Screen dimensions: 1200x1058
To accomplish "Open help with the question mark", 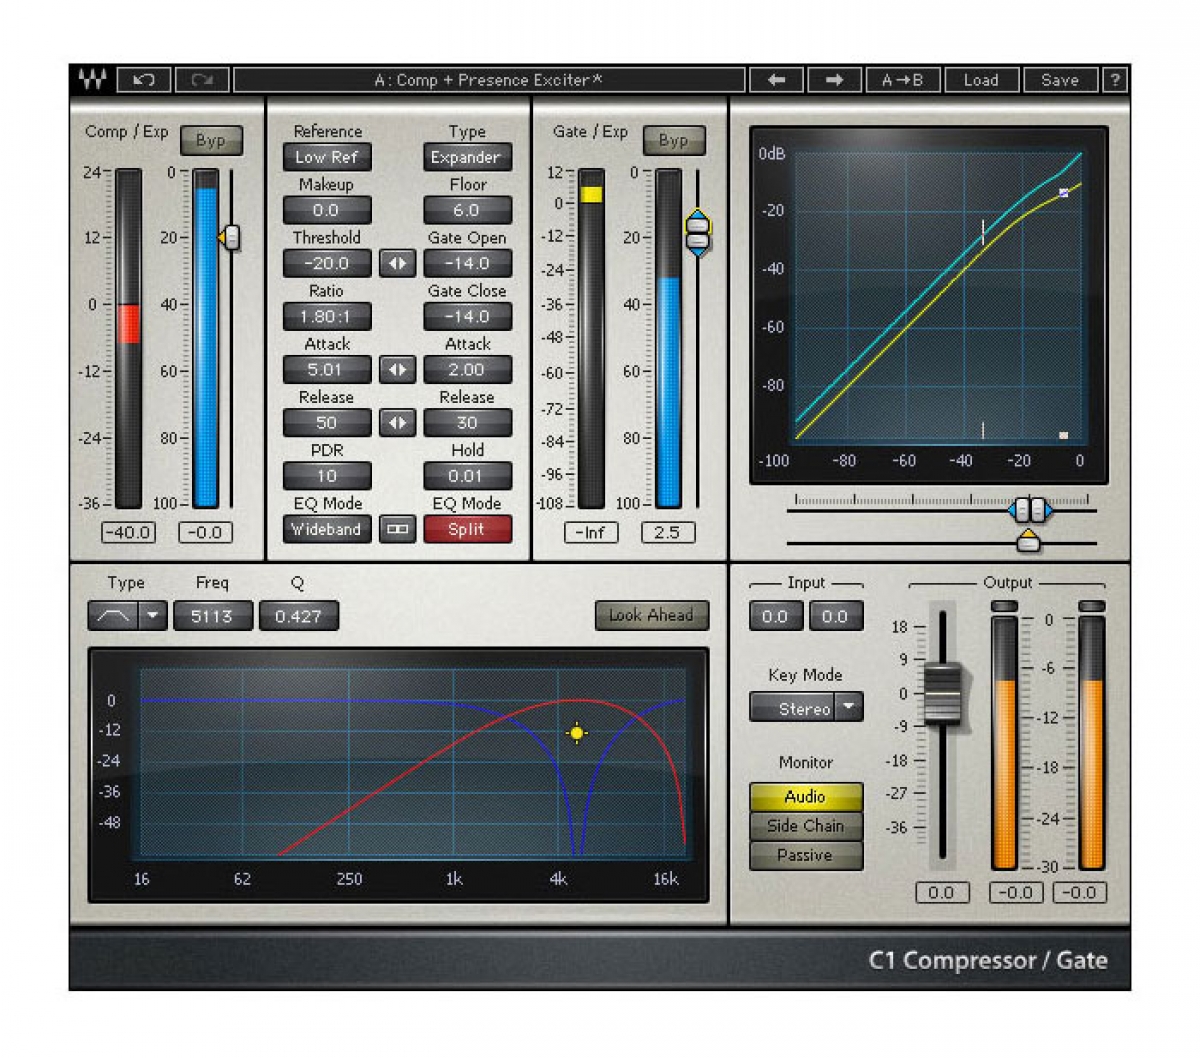I will 1114,80.
